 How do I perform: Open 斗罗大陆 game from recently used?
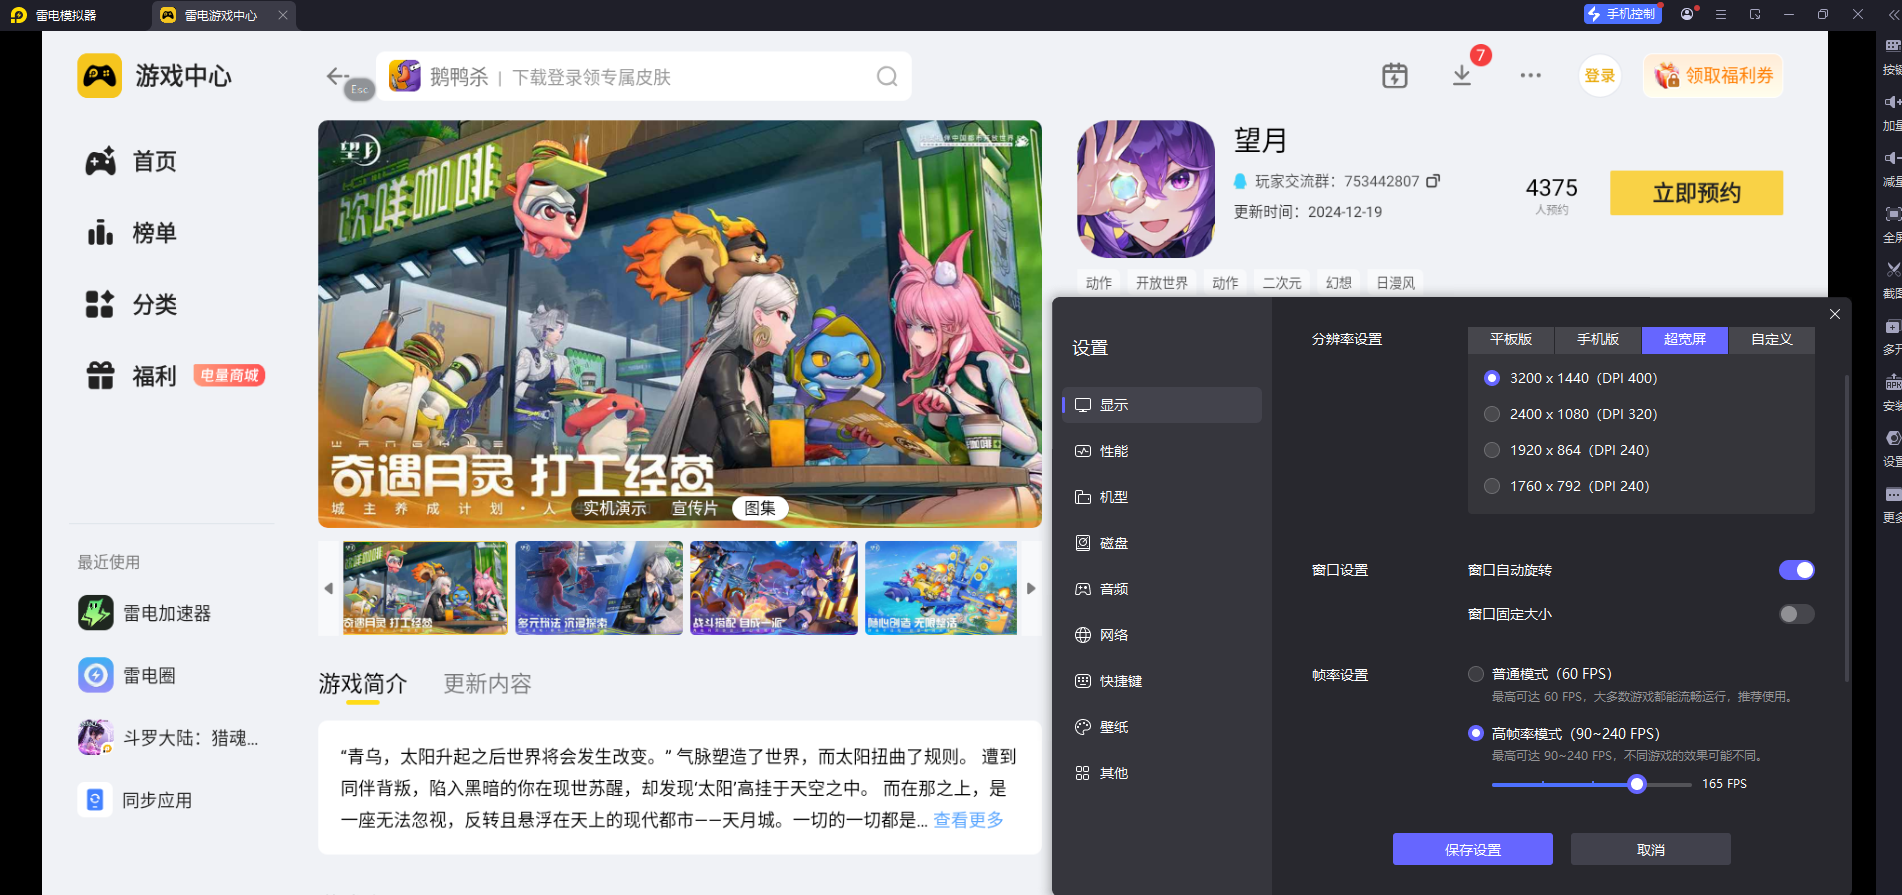(168, 738)
